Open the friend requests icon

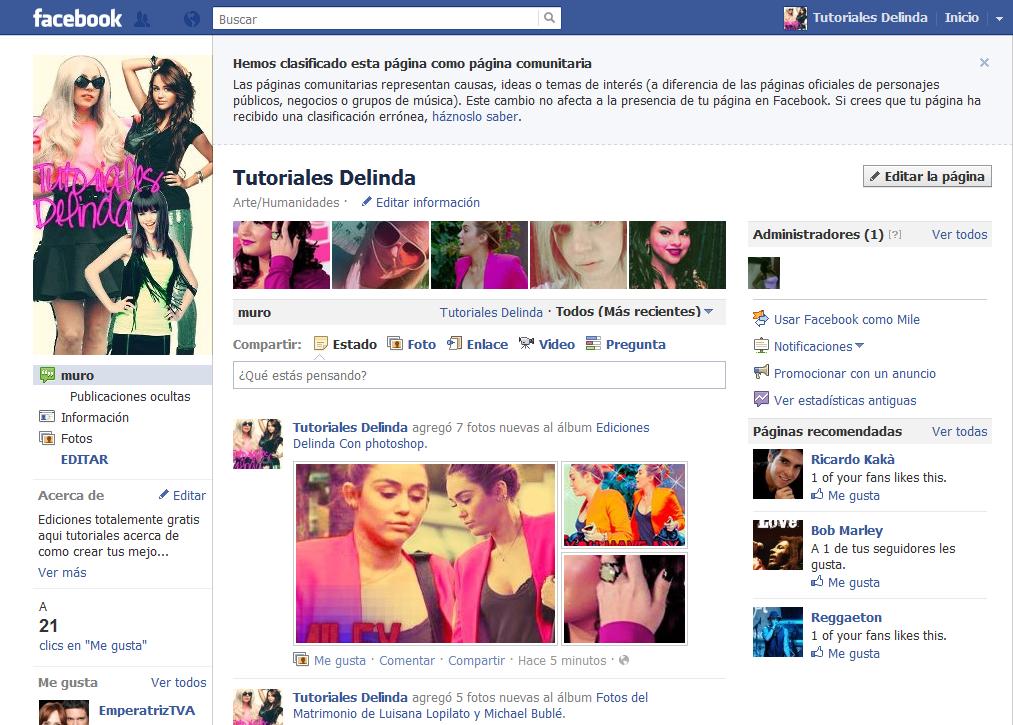coord(142,19)
